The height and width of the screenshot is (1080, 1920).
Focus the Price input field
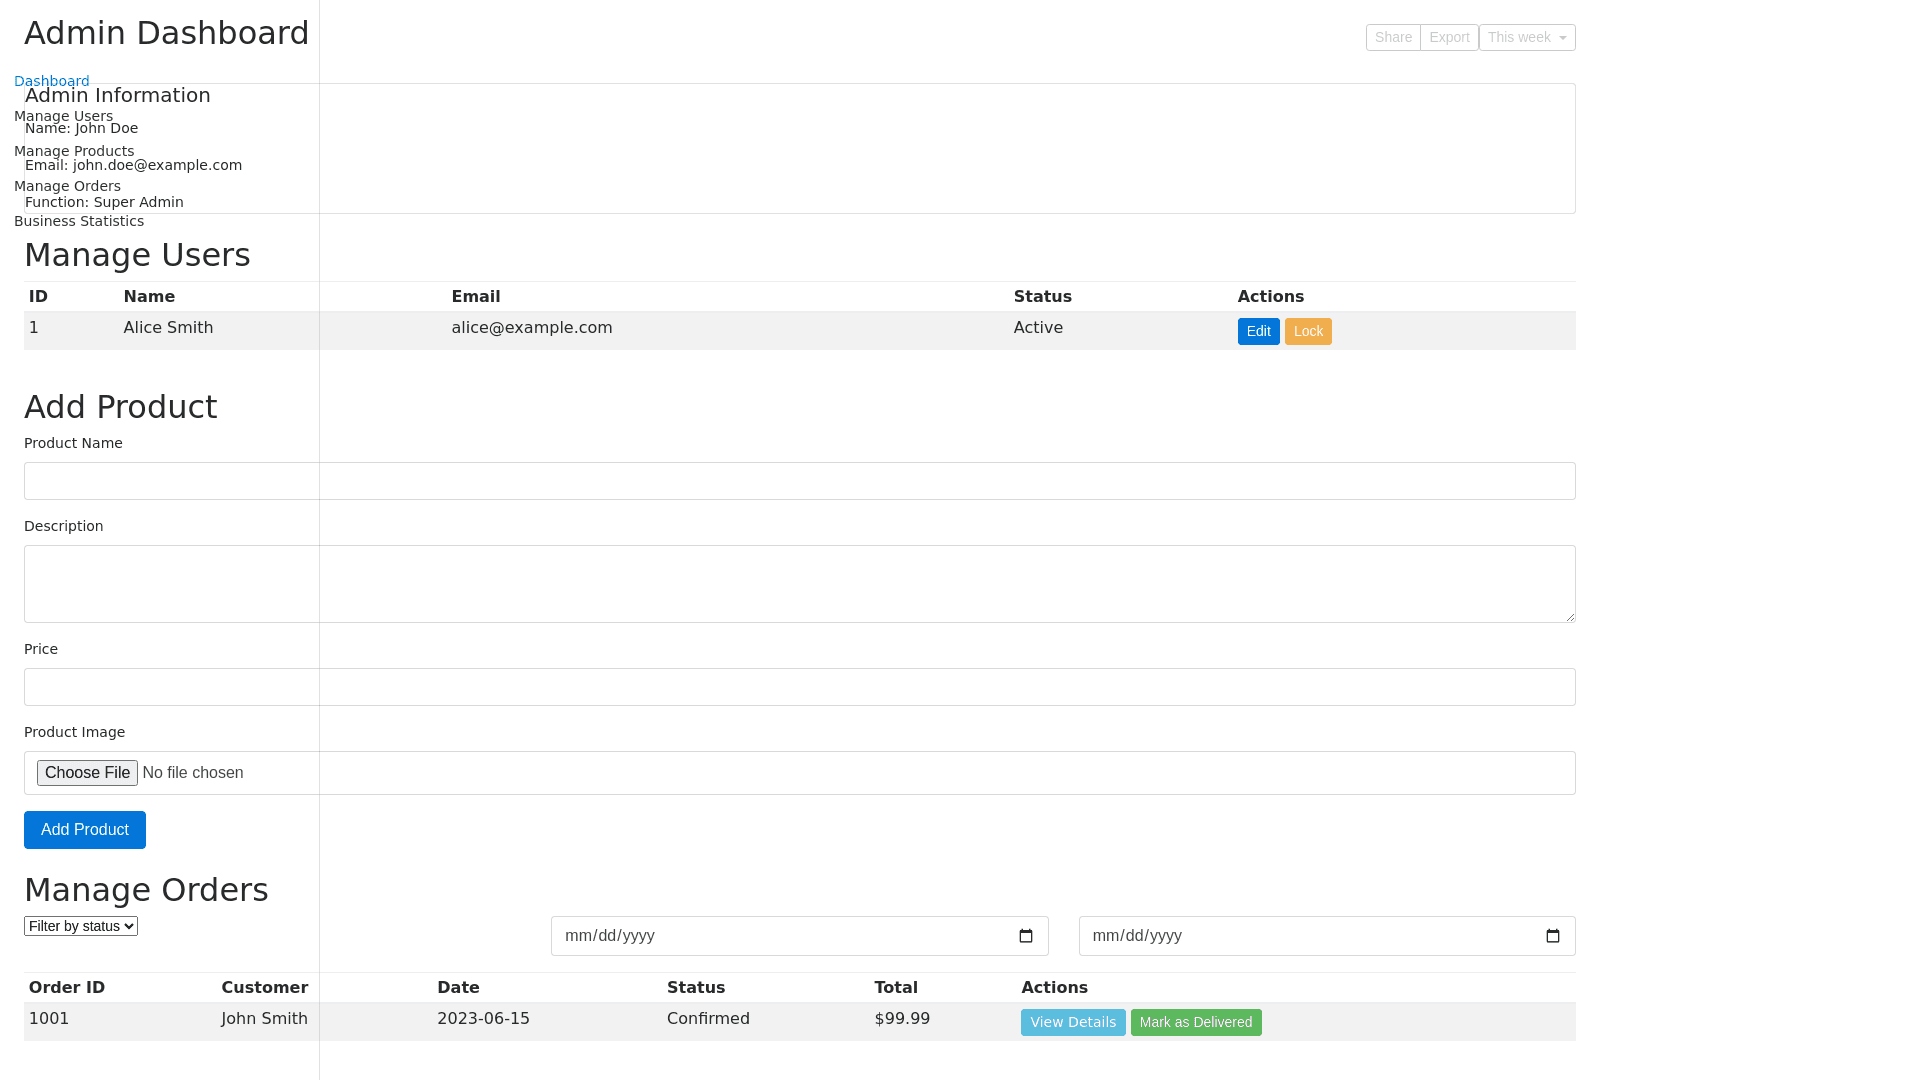click(x=800, y=687)
